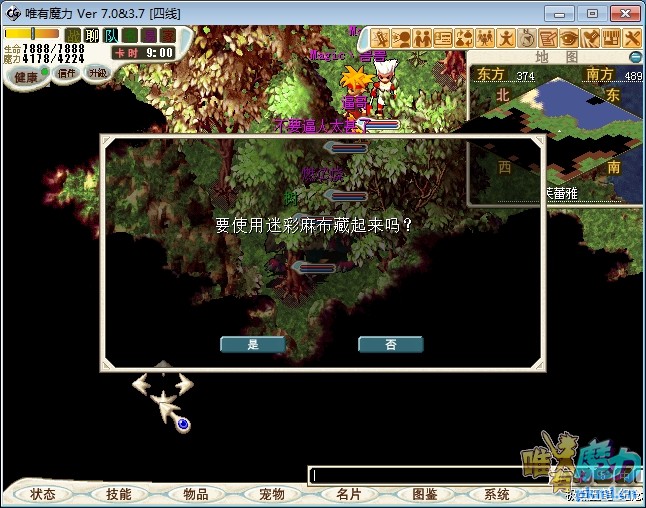The image size is (646, 508).
Task: Toggle the 队 team mode switch
Action: click(x=111, y=35)
